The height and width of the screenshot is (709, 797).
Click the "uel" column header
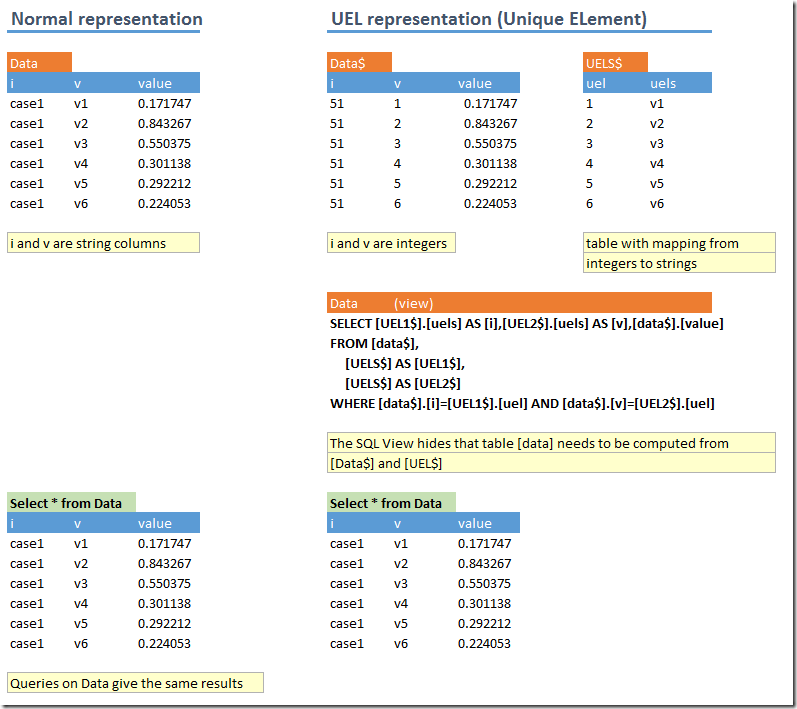pyautogui.click(x=596, y=83)
